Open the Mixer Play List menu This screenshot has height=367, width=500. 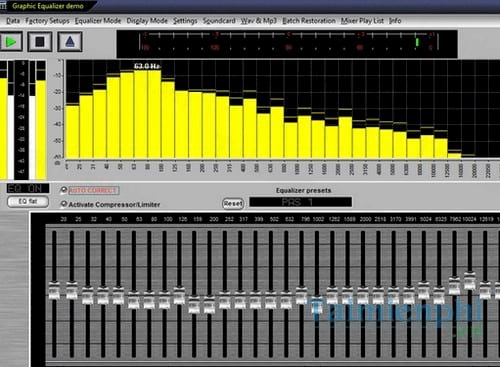362,21
